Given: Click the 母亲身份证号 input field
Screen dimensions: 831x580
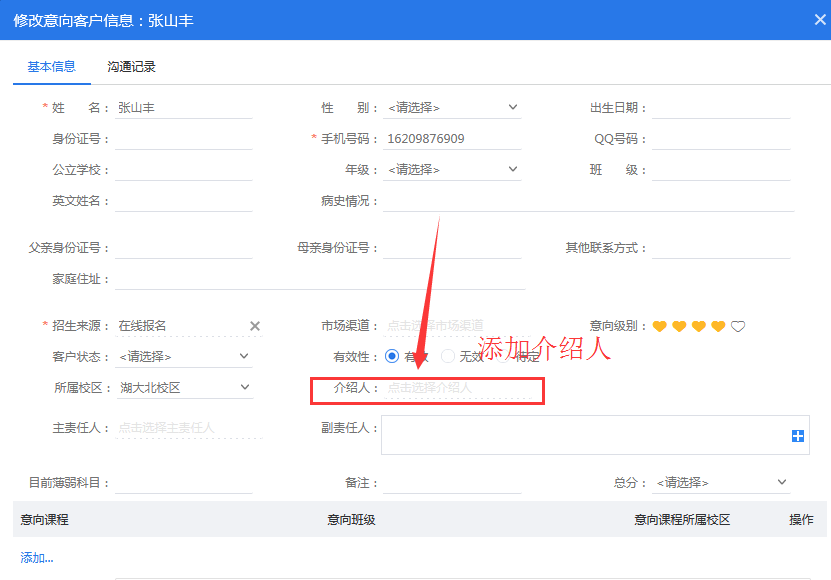Looking at the screenshot, I should (452, 248).
